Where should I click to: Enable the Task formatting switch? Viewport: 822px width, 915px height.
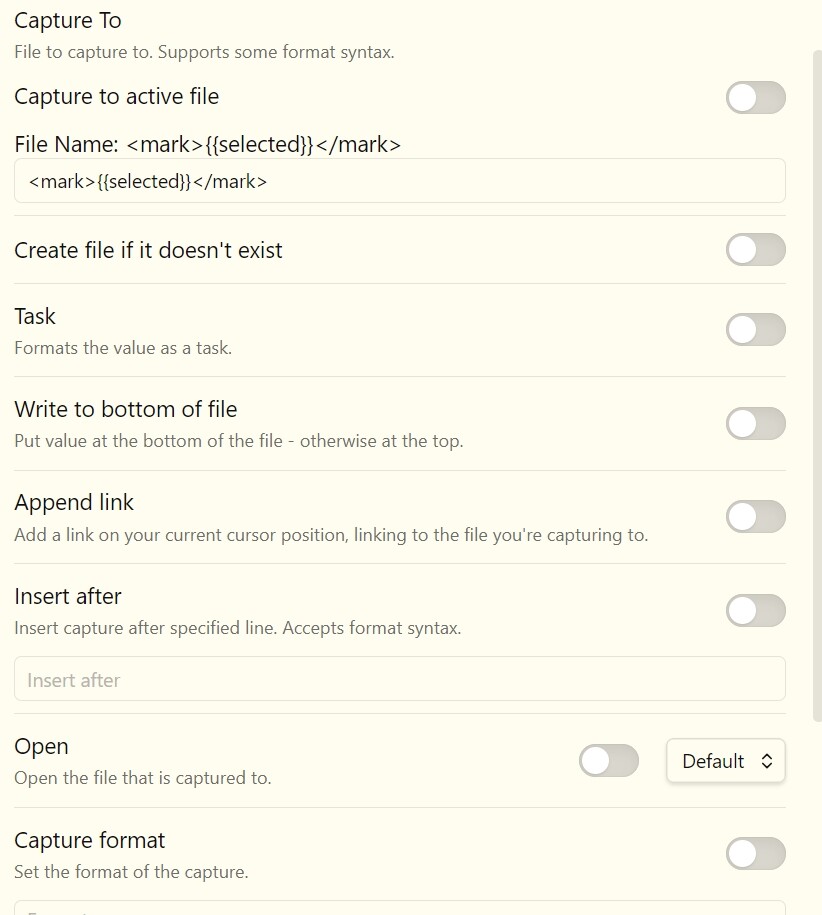pos(755,330)
